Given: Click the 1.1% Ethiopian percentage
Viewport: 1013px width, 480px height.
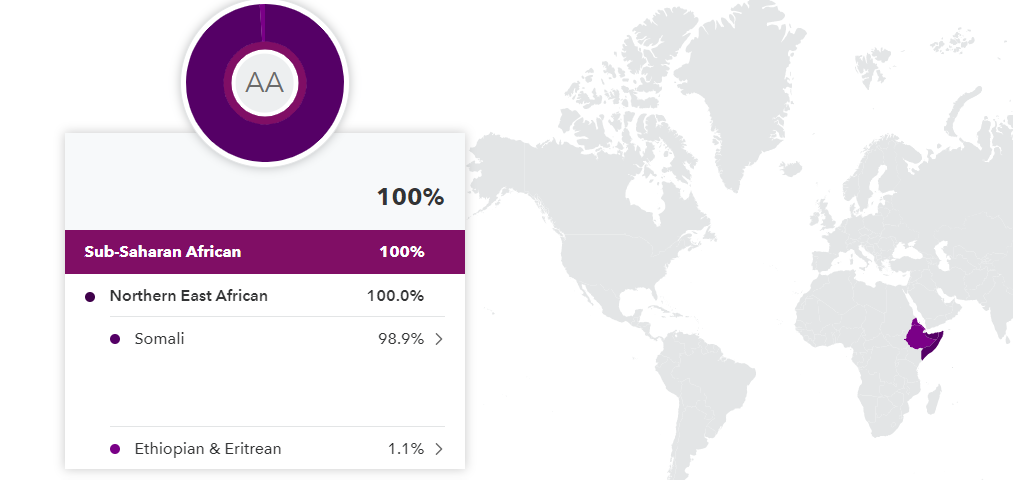Looking at the screenshot, I should click(406, 448).
